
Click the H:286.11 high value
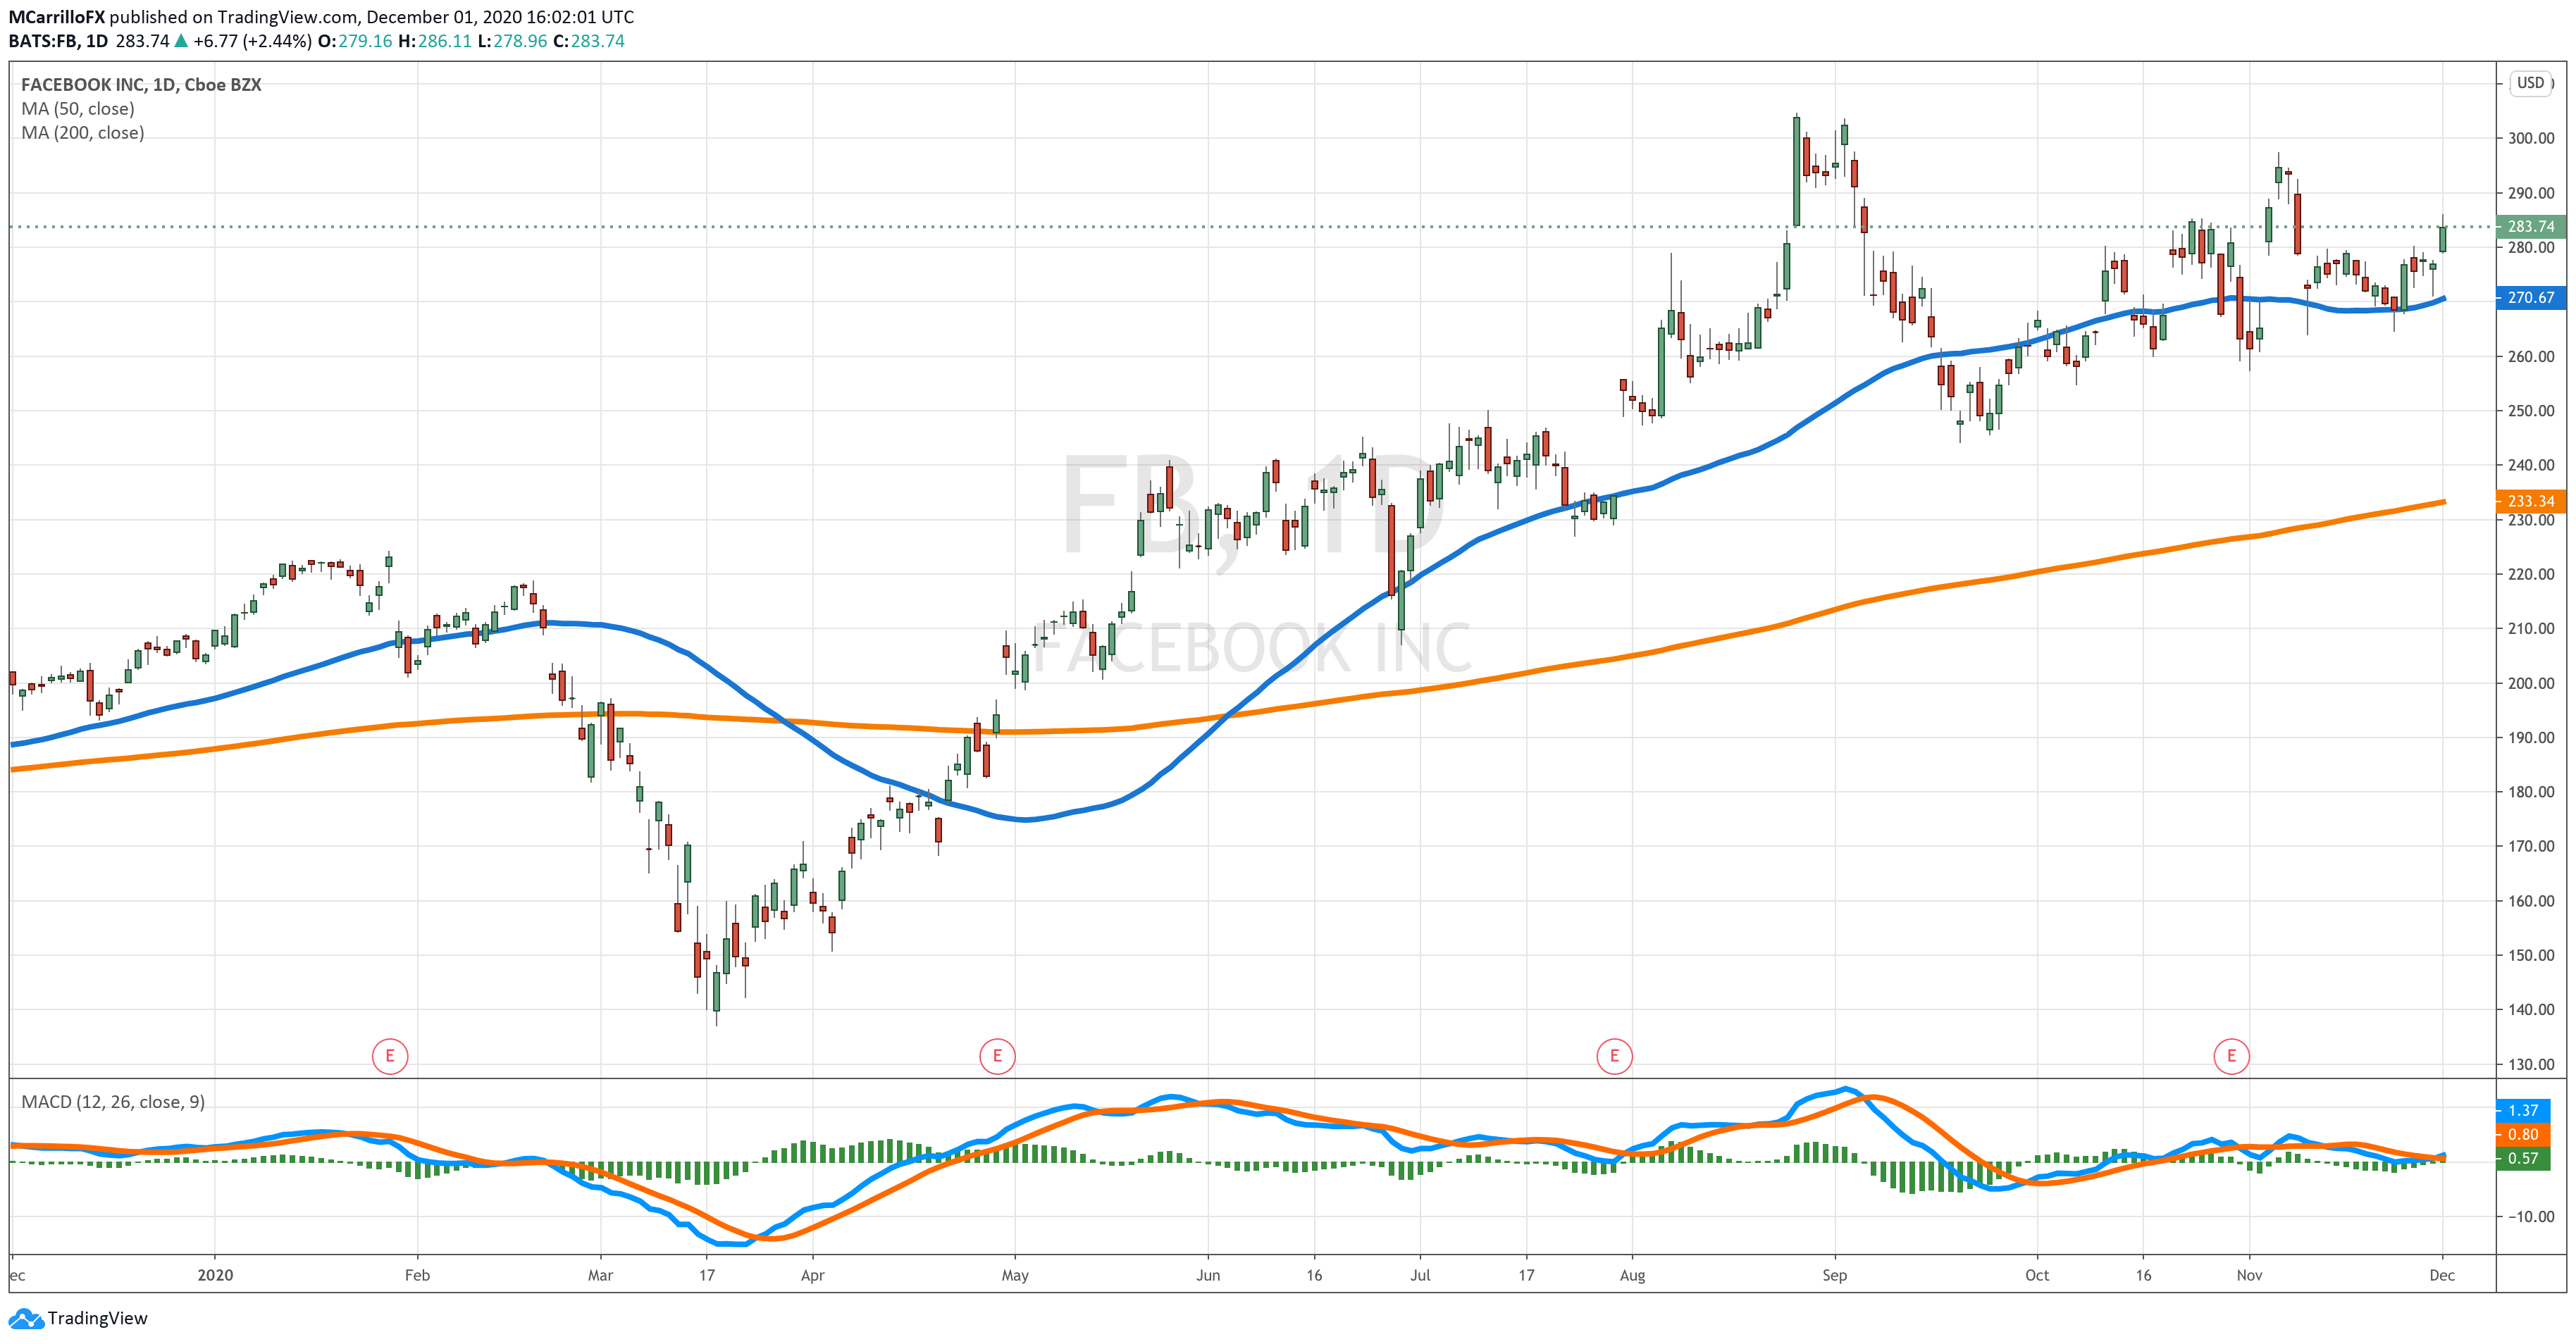pos(435,41)
